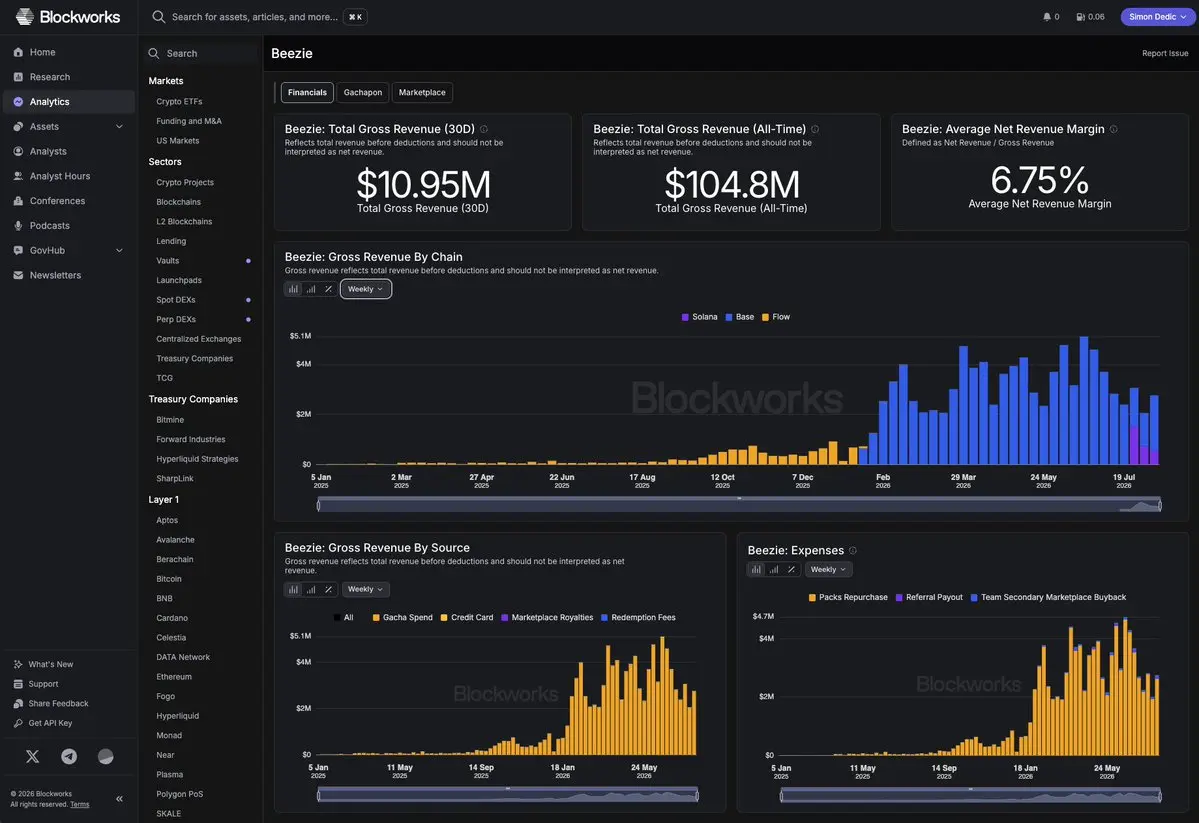Open the Telegram social icon

69,756
